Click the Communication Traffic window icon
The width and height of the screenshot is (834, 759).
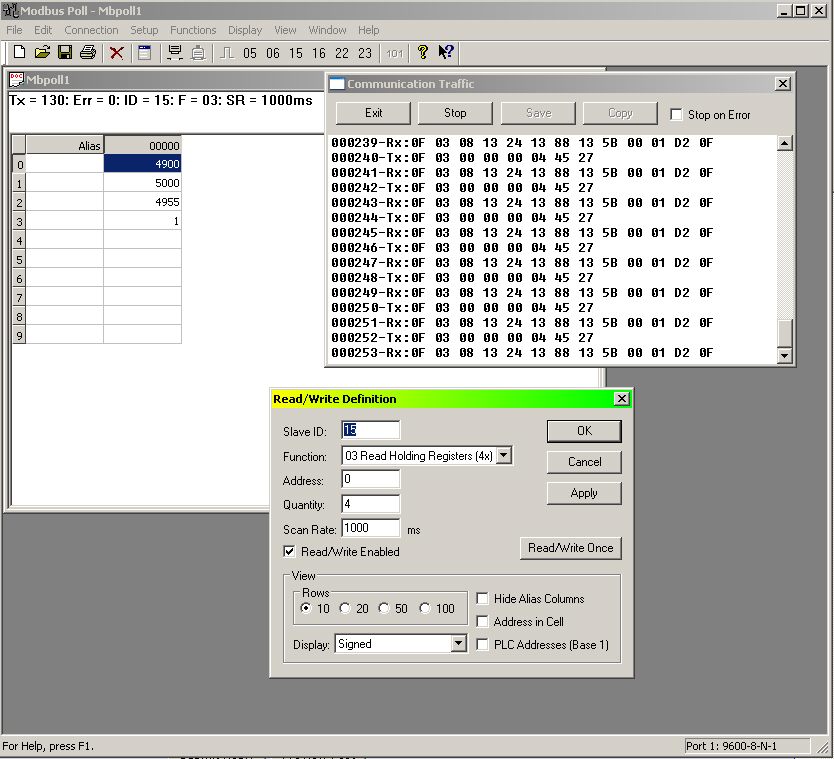(337, 84)
